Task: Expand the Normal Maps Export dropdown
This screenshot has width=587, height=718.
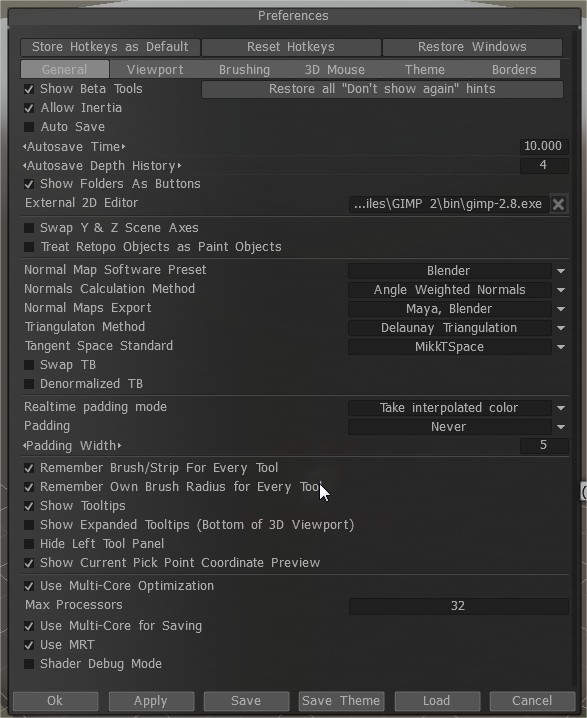Action: pos(449,309)
